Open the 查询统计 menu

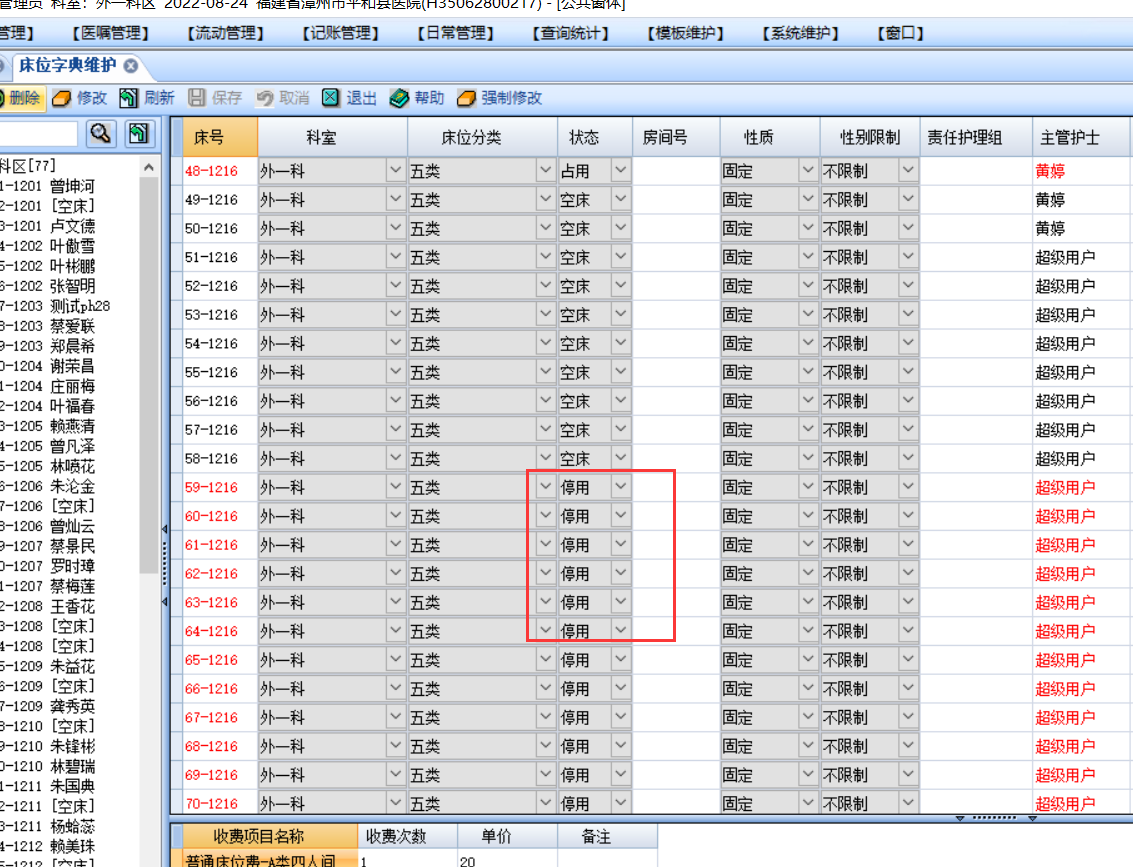tap(570, 33)
